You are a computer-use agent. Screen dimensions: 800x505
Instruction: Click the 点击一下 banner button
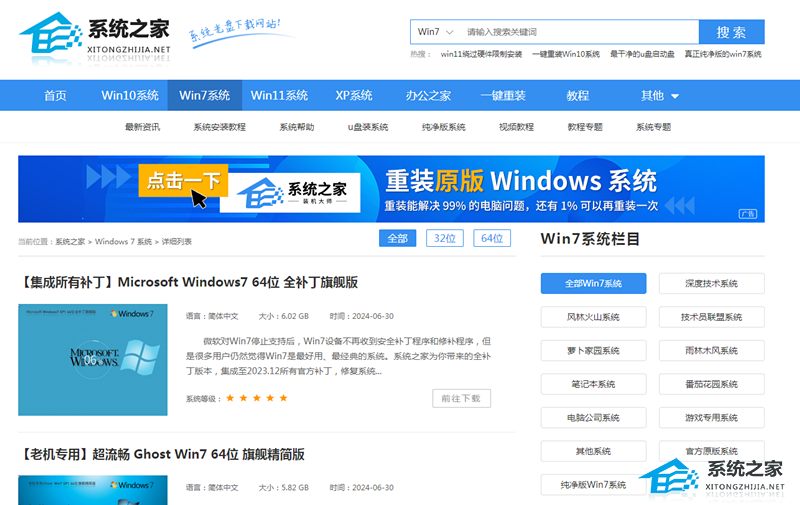coord(183,181)
